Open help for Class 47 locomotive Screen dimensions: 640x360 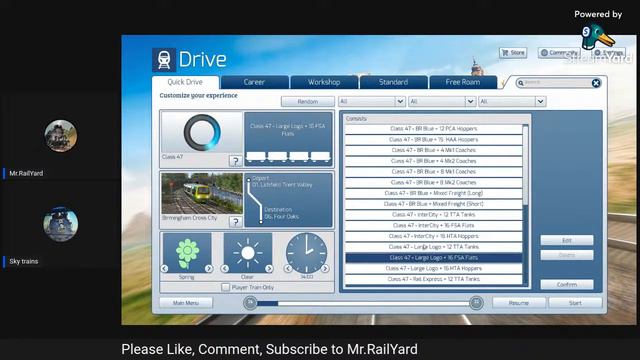click(235, 161)
